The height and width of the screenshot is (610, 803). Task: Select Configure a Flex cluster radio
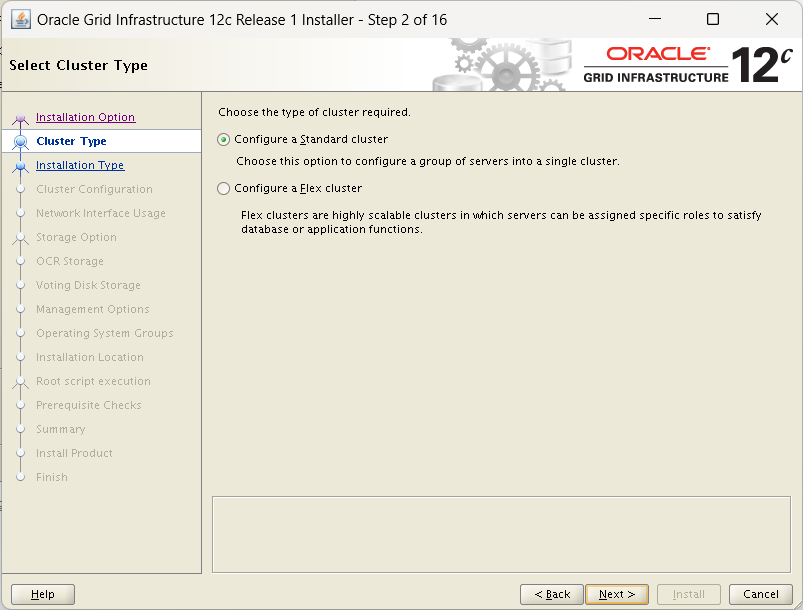pyautogui.click(x=223, y=188)
